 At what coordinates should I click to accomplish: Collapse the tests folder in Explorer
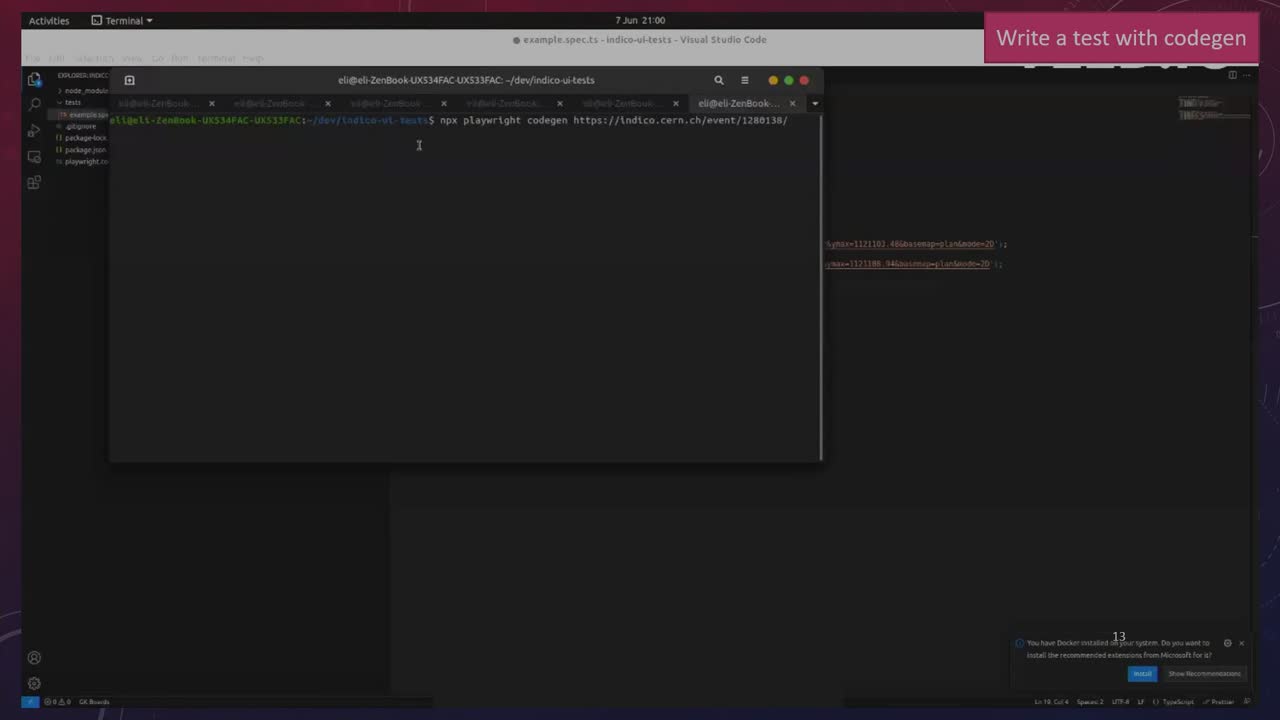(x=72, y=102)
